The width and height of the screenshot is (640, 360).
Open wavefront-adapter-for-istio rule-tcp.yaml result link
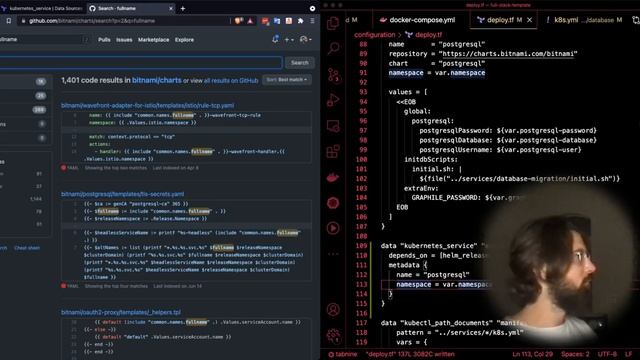[x=148, y=105]
